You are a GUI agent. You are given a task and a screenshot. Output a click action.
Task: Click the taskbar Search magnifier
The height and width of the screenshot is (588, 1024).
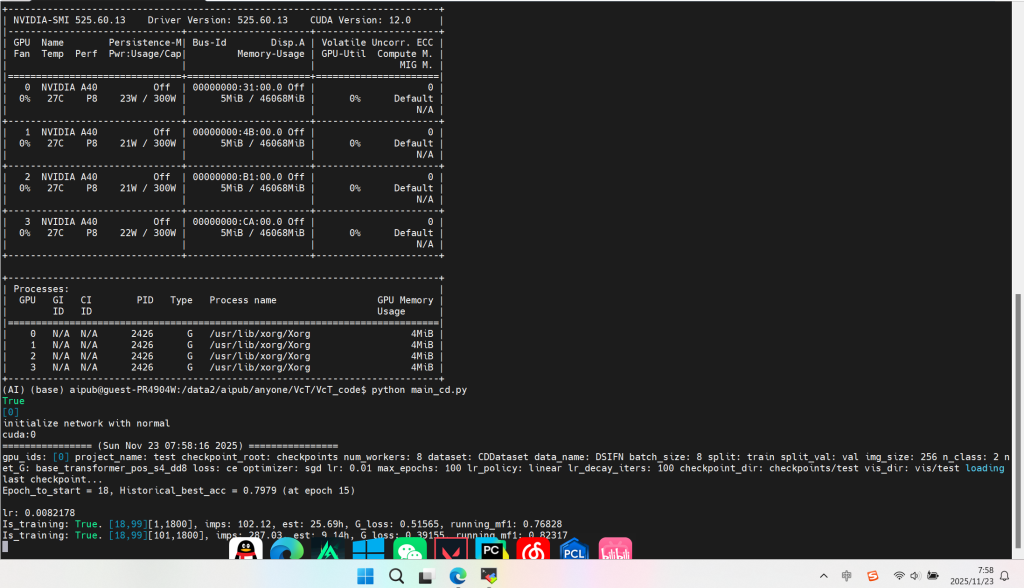click(x=396, y=576)
